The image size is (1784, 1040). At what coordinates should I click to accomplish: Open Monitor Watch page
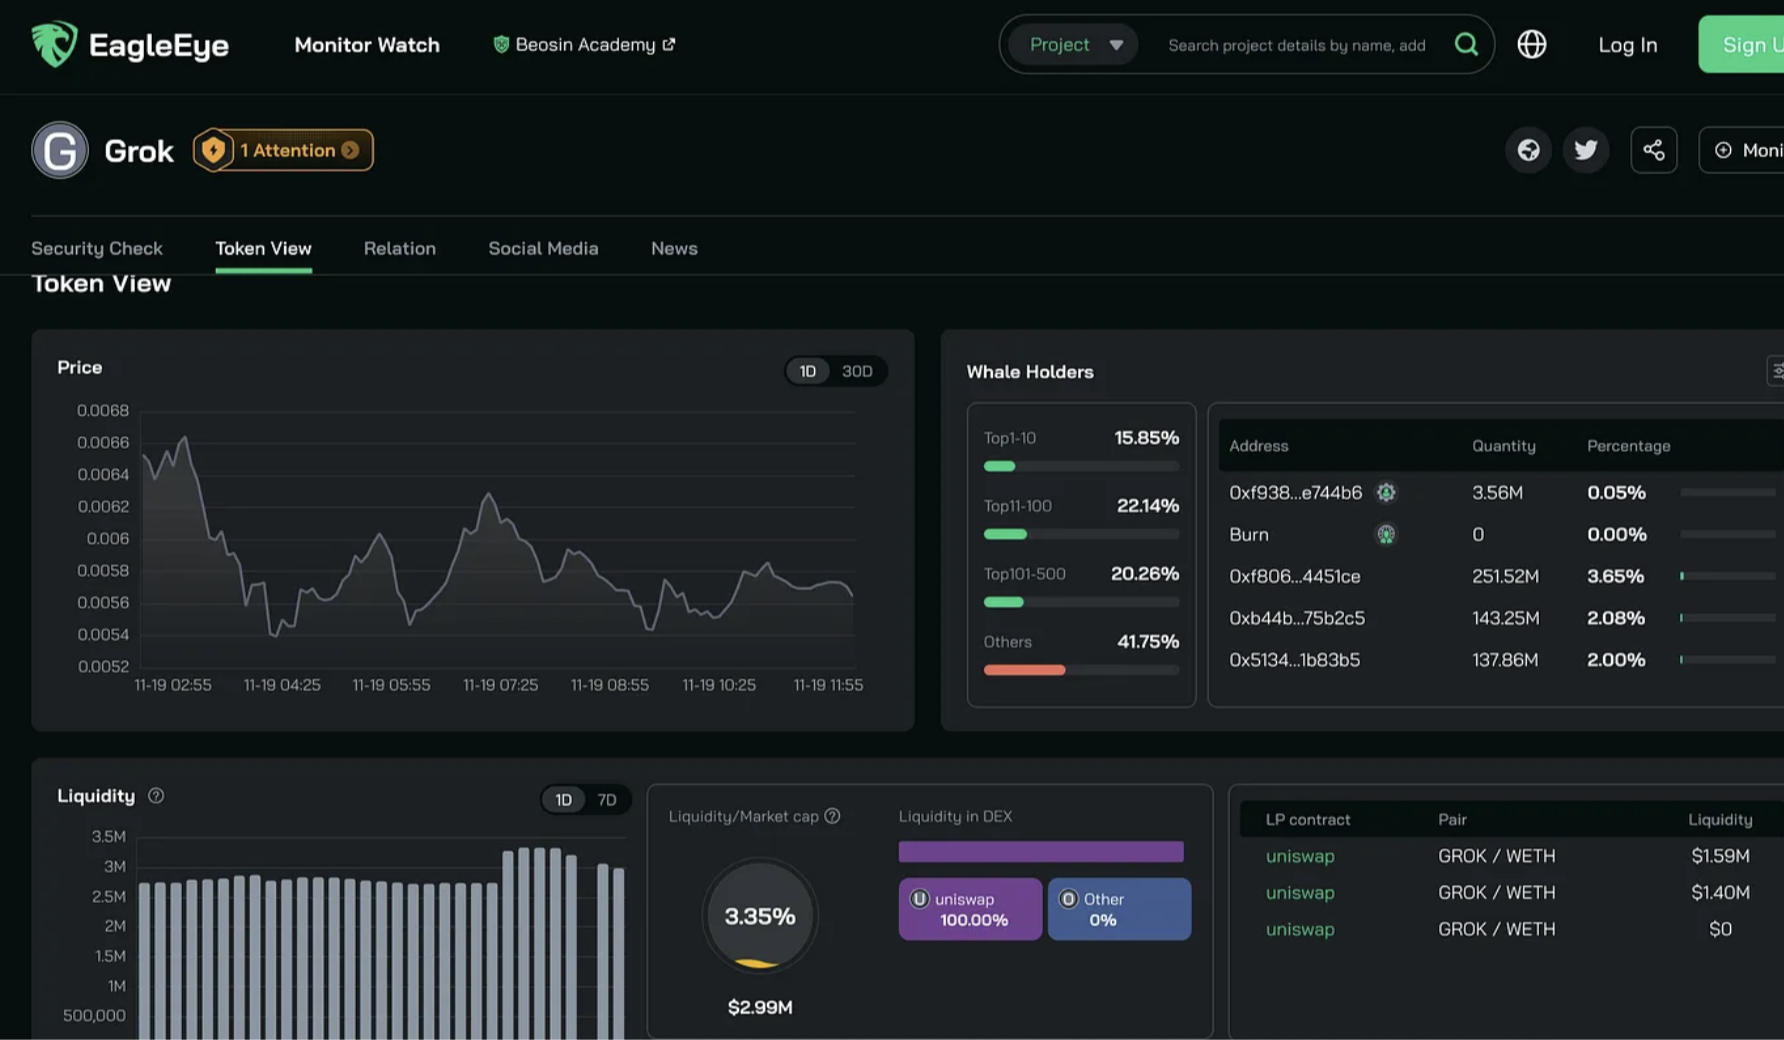point(367,44)
